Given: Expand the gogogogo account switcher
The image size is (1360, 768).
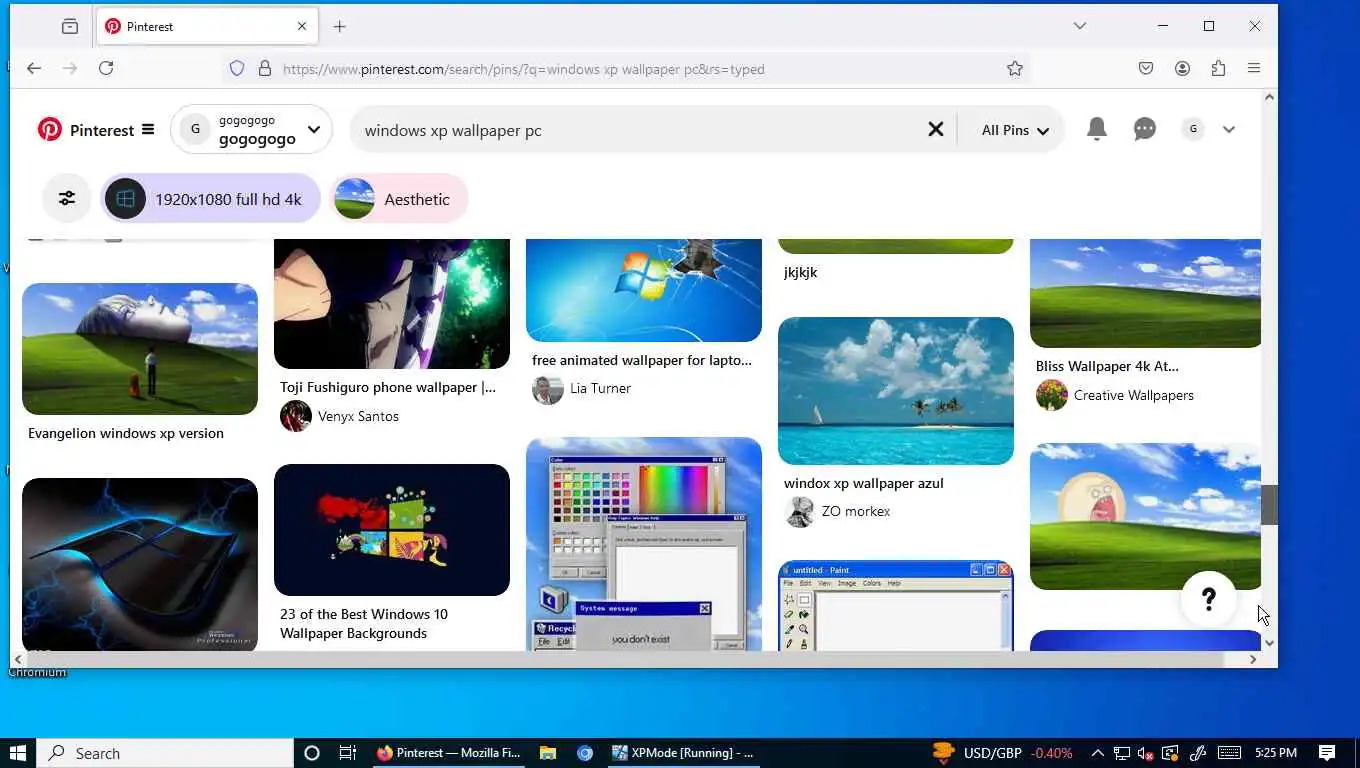Looking at the screenshot, I should click(313, 129).
